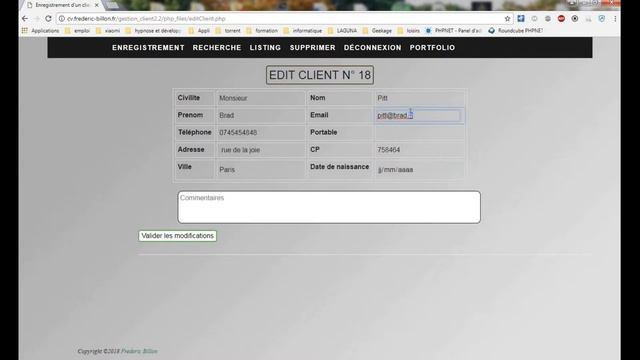
Task: Open the Geekage bookmark folder
Action: pyautogui.click(x=377, y=31)
